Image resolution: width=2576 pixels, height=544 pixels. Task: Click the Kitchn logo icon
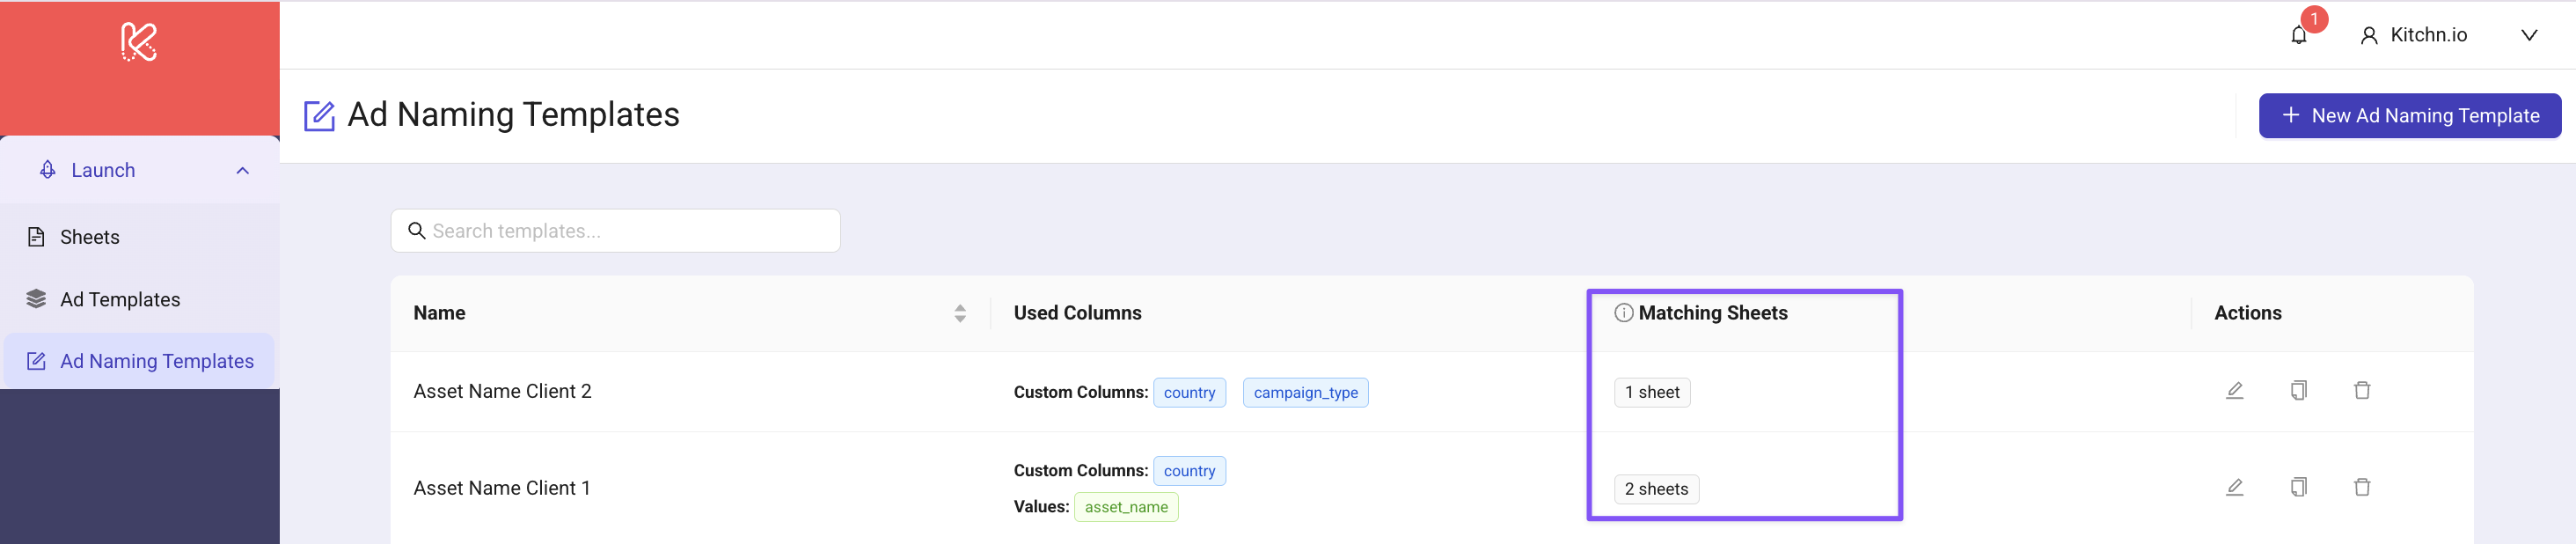(139, 42)
